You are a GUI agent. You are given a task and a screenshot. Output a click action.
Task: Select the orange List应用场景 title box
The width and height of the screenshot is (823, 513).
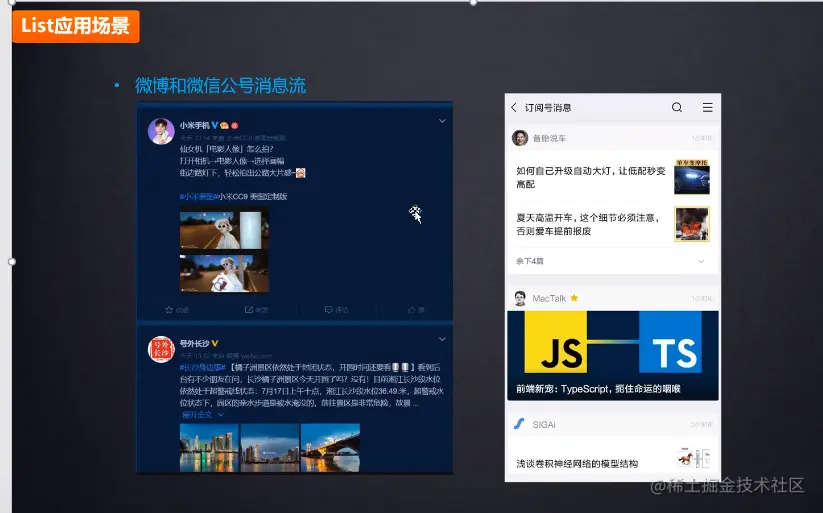pos(76,26)
